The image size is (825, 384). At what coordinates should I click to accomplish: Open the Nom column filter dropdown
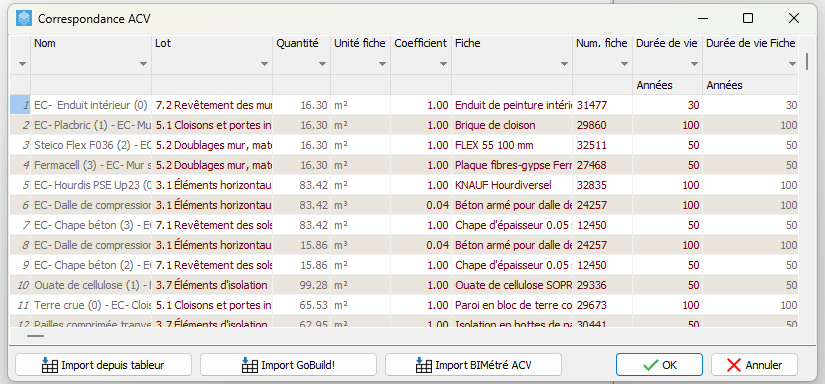coord(143,64)
